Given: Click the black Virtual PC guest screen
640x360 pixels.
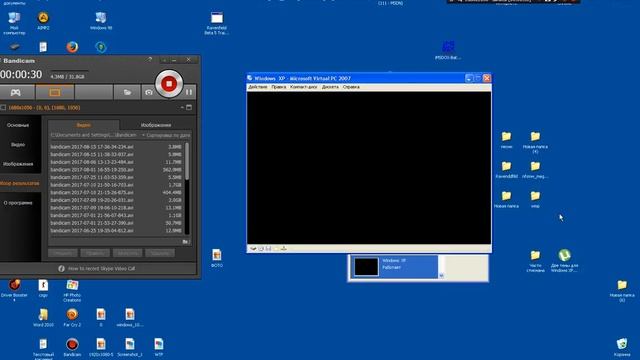Looking at the screenshot, I should (x=369, y=168).
